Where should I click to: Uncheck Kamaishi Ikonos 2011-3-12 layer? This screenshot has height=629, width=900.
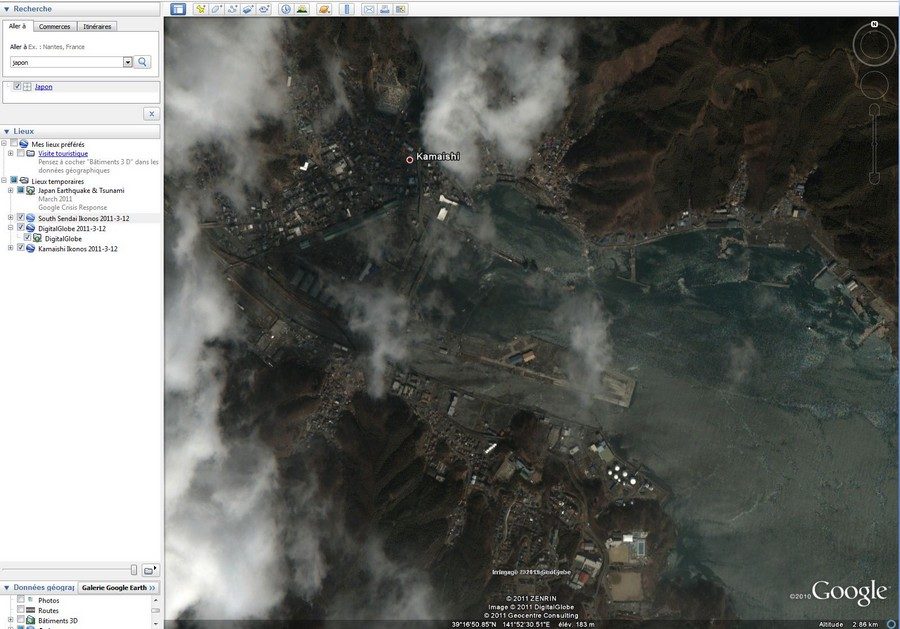click(21, 248)
